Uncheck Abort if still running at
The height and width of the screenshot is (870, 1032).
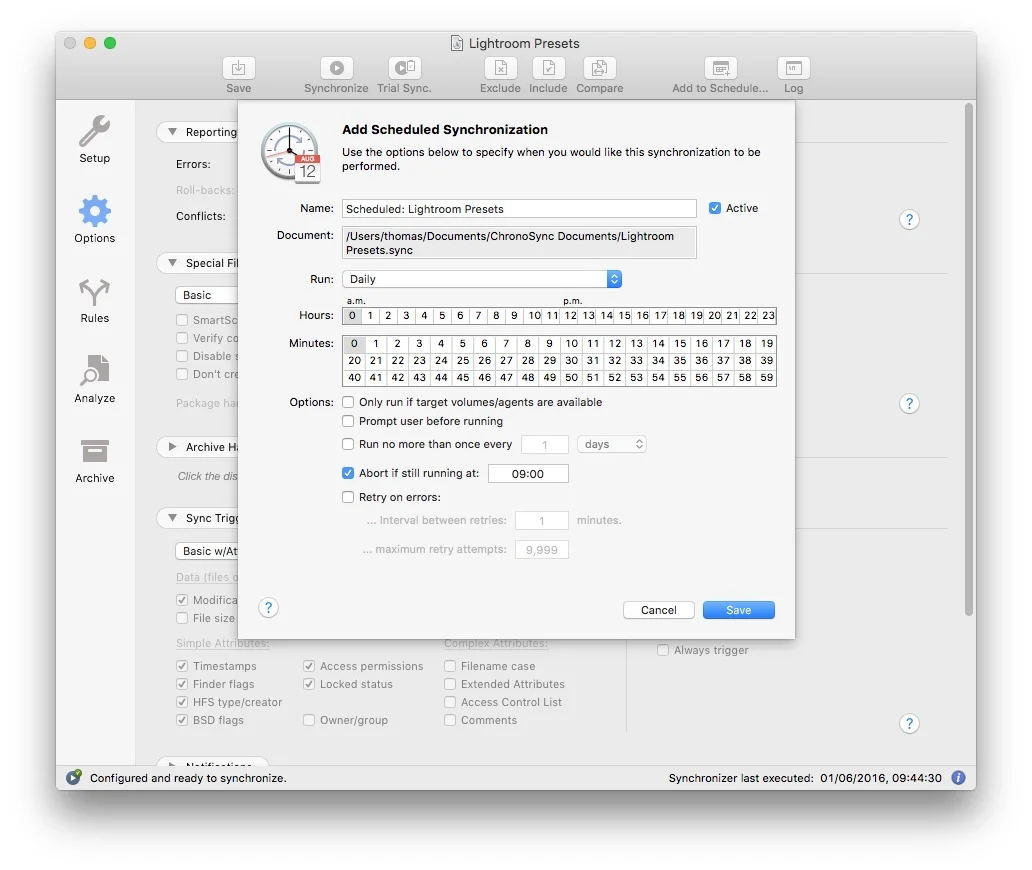[348, 473]
